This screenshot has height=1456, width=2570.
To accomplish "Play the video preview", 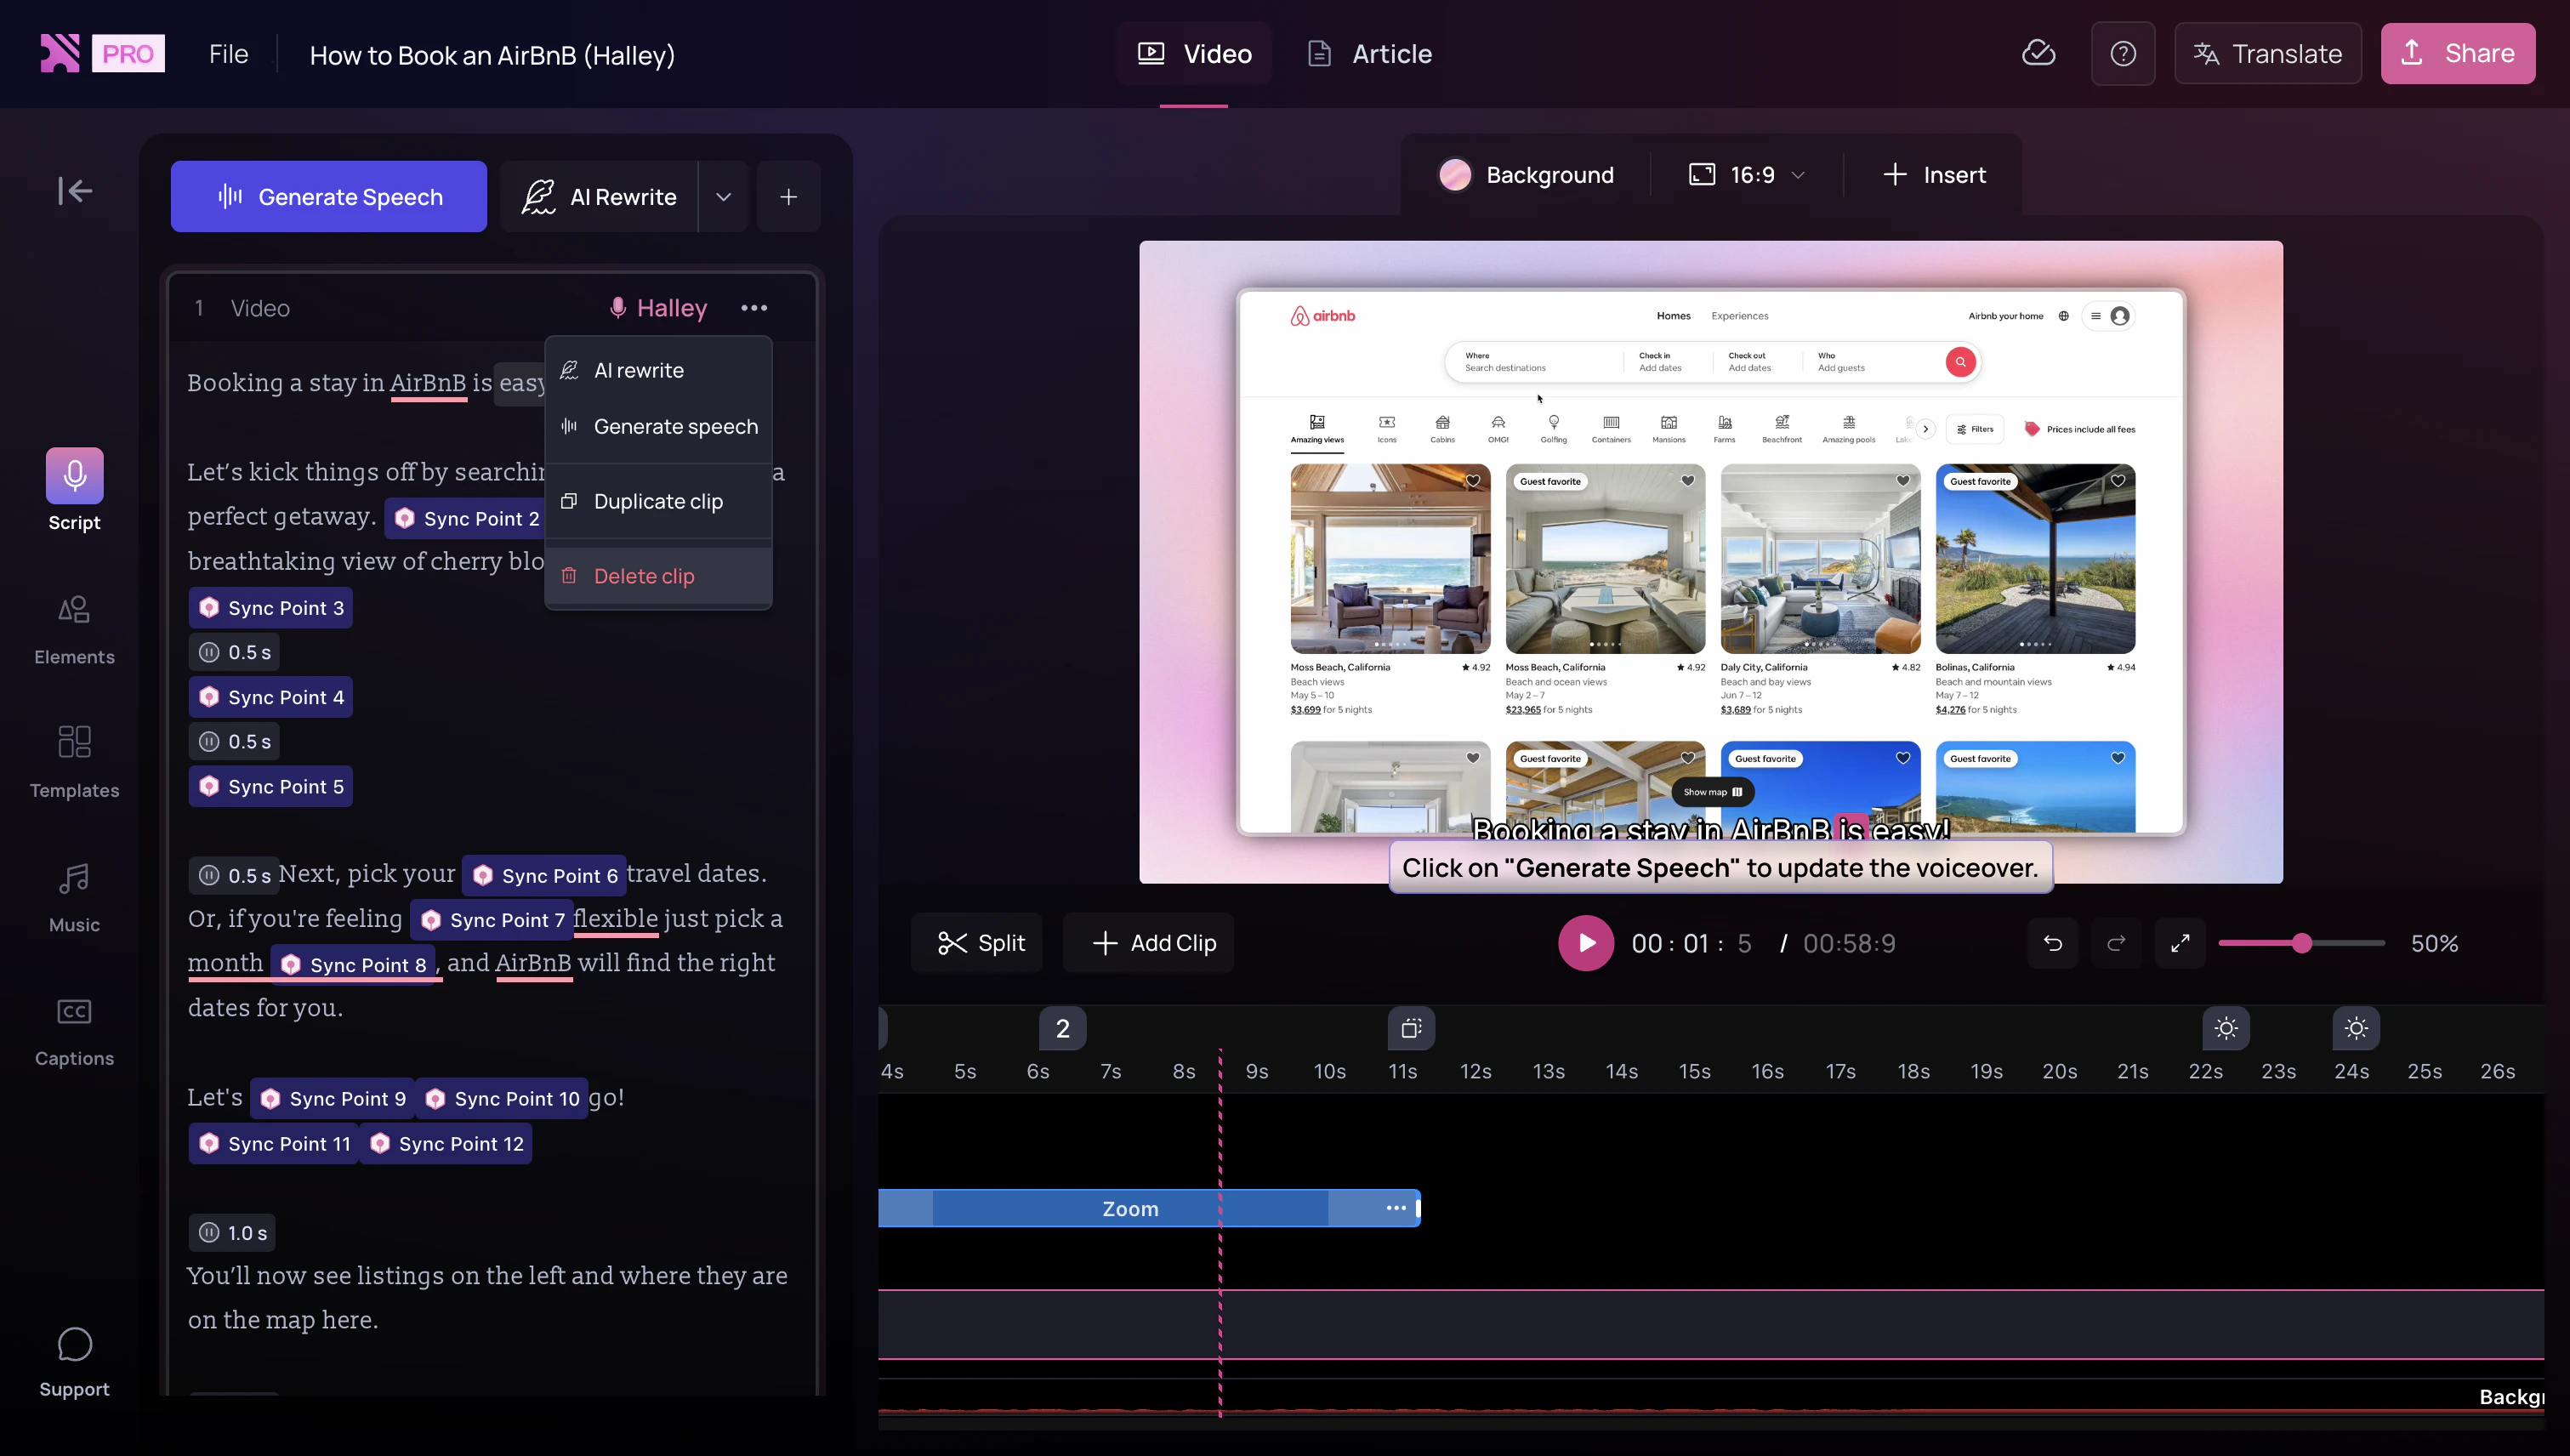I will 1585,942.
